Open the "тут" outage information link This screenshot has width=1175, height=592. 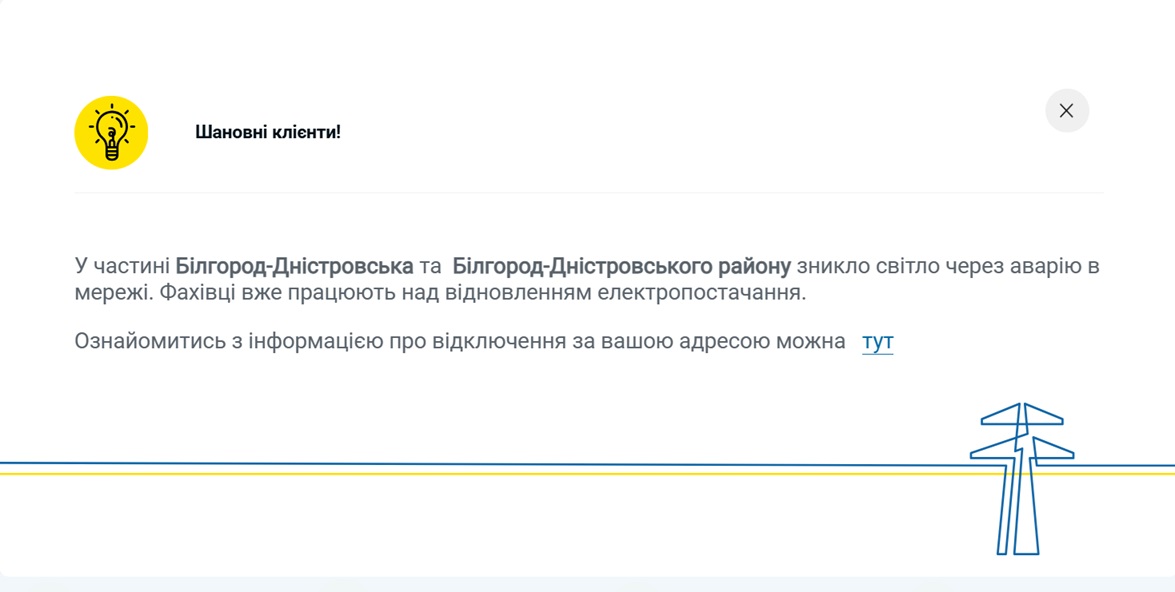click(x=877, y=342)
